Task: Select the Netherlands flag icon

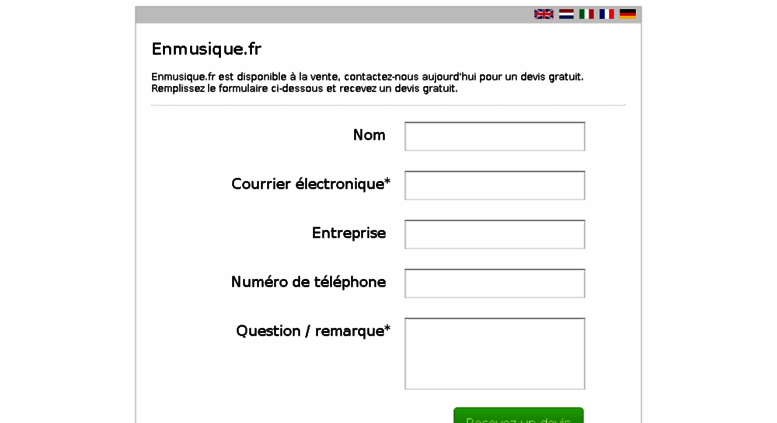Action: (566, 14)
